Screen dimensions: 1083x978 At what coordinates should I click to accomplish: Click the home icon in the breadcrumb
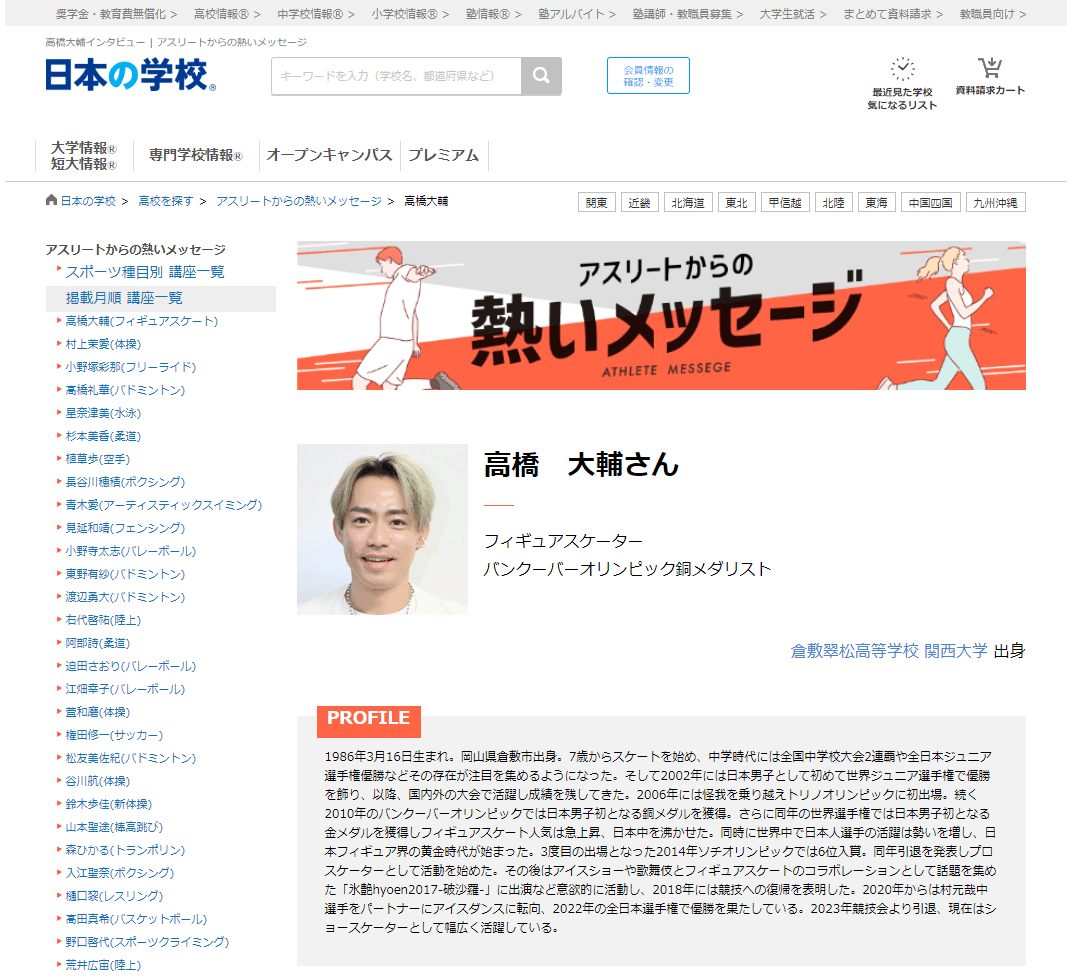(50, 198)
